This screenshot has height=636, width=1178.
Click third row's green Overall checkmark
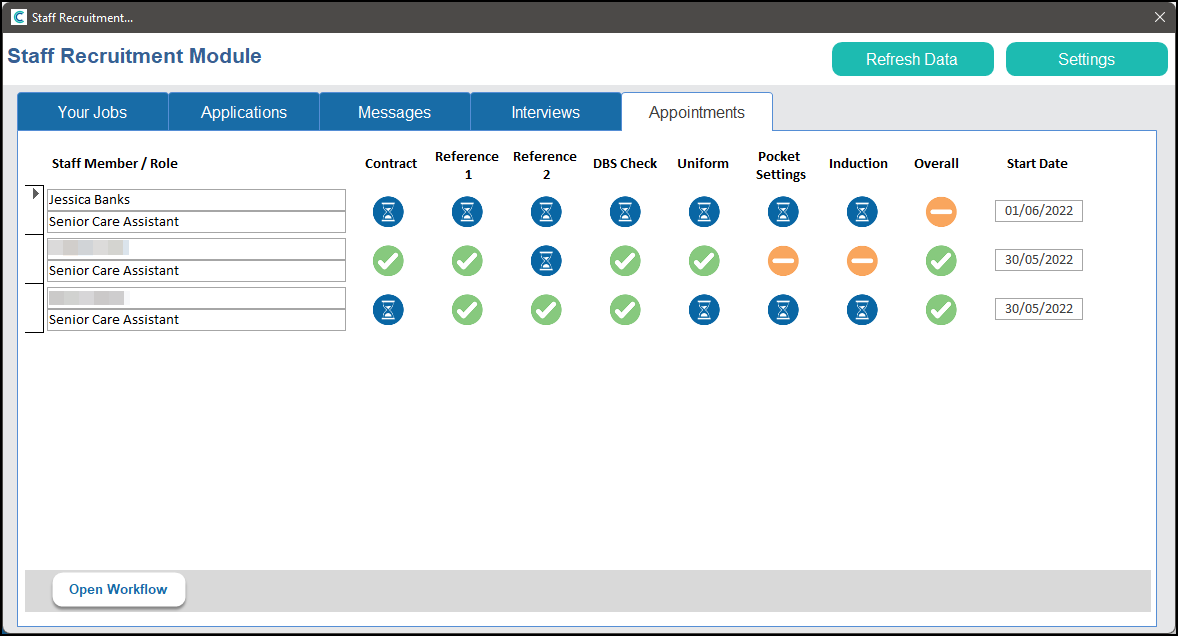coord(941,309)
